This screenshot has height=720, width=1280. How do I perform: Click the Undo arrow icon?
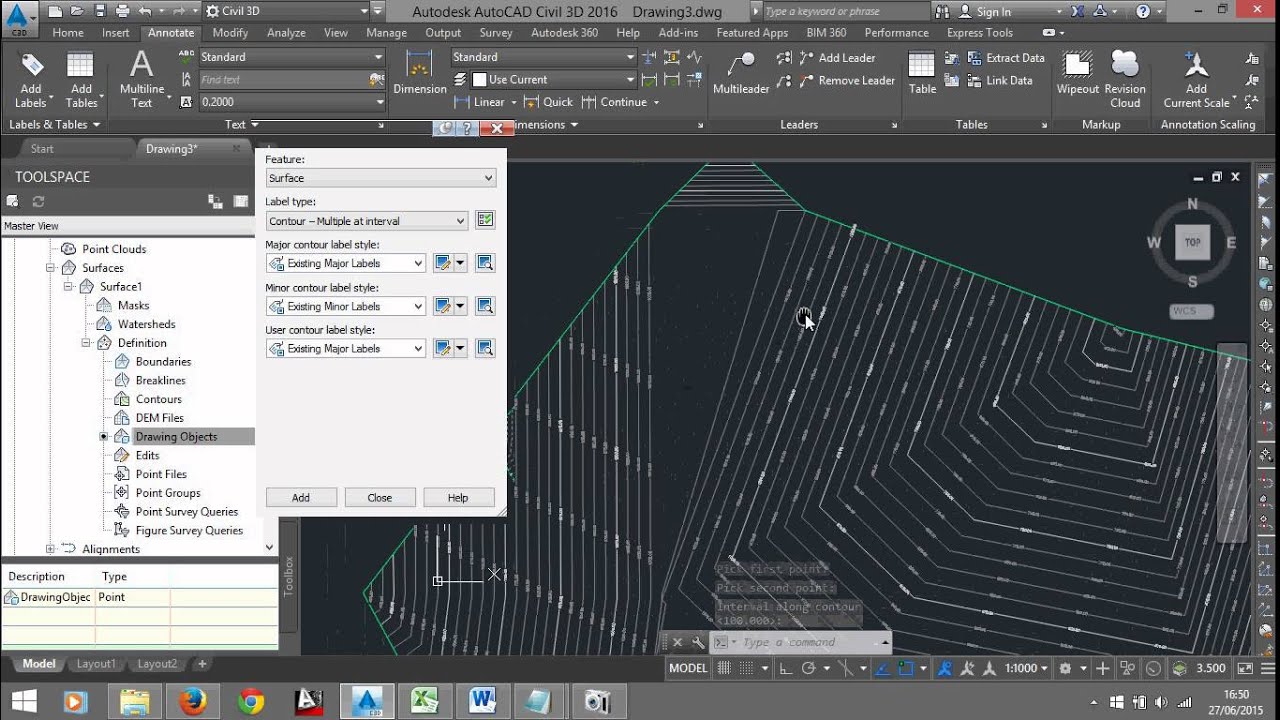pos(146,11)
